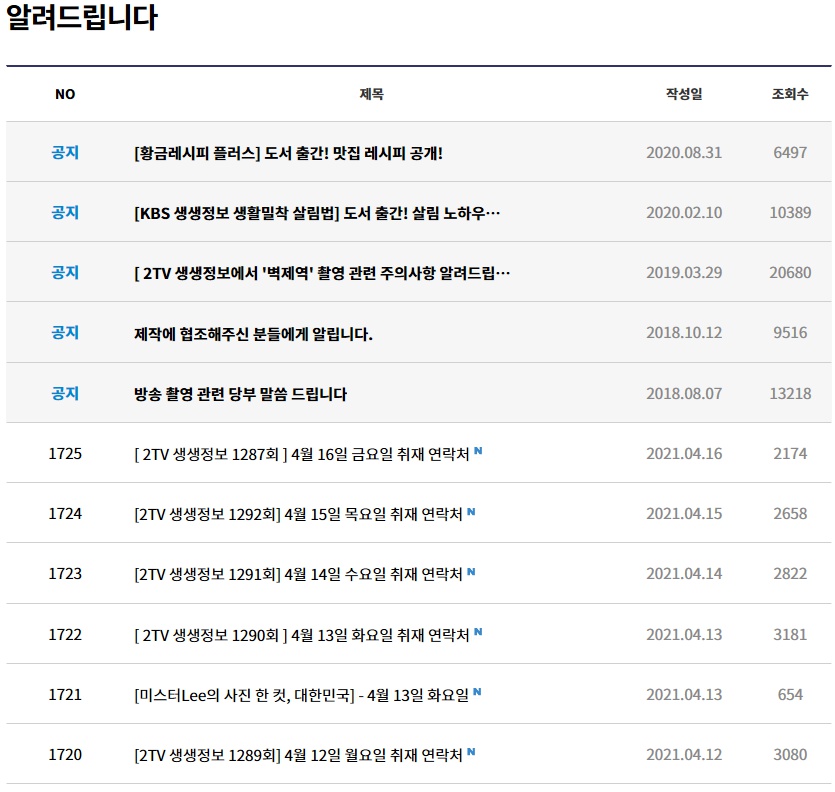The height and width of the screenshot is (792, 835).
Task: Click the '제목' column header
Action: click(372, 94)
